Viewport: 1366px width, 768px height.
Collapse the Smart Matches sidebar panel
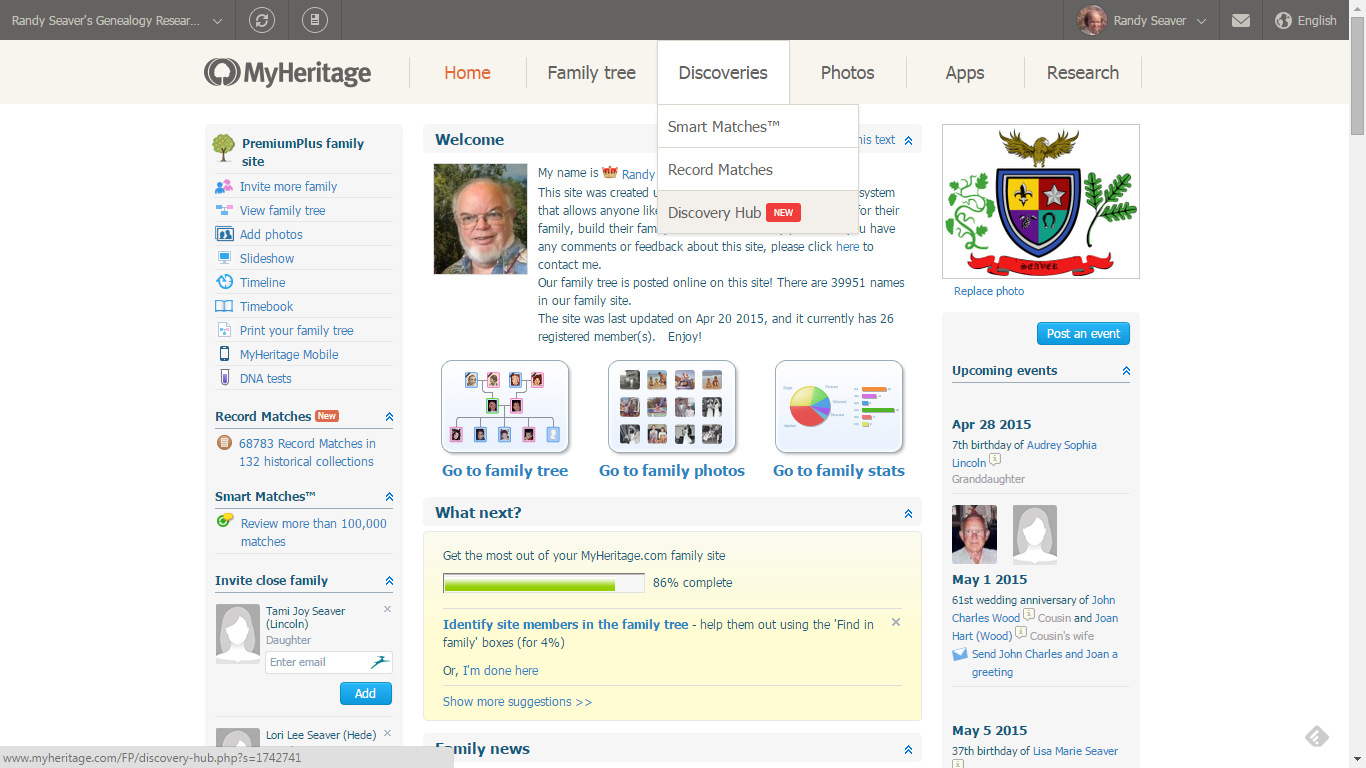pyautogui.click(x=389, y=497)
